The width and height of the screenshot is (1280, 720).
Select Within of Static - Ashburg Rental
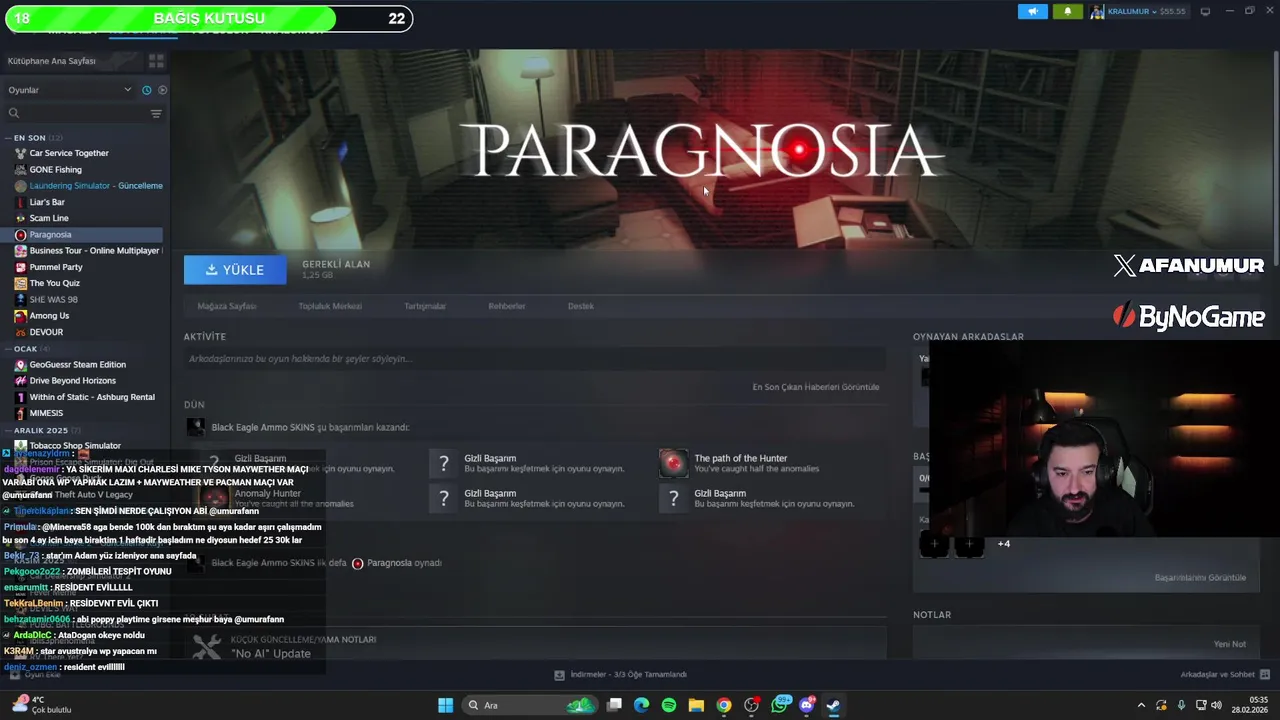point(92,397)
